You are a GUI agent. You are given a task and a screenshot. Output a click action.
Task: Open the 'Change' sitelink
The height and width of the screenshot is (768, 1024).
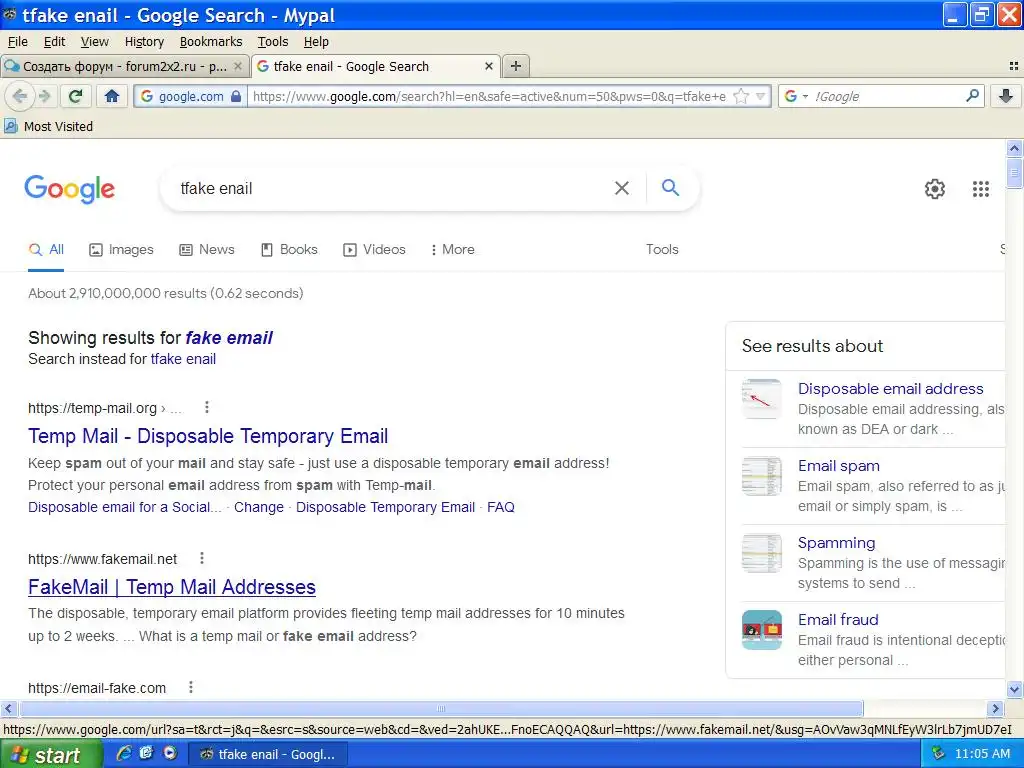tap(259, 507)
